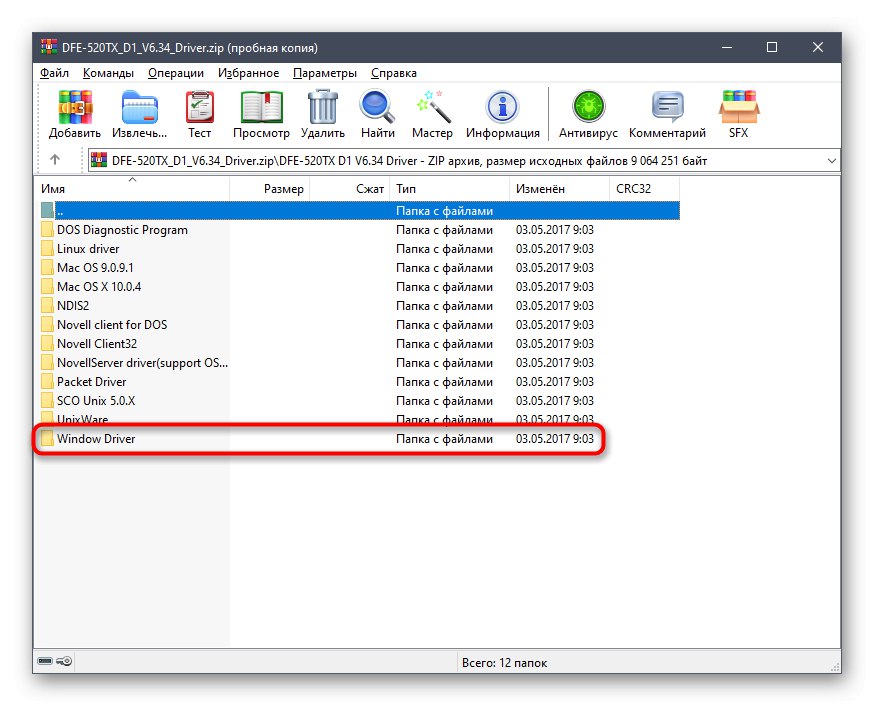The height and width of the screenshot is (706, 874).
Task: Select the NDIS2 folder name
Action: pyautogui.click(x=73, y=305)
